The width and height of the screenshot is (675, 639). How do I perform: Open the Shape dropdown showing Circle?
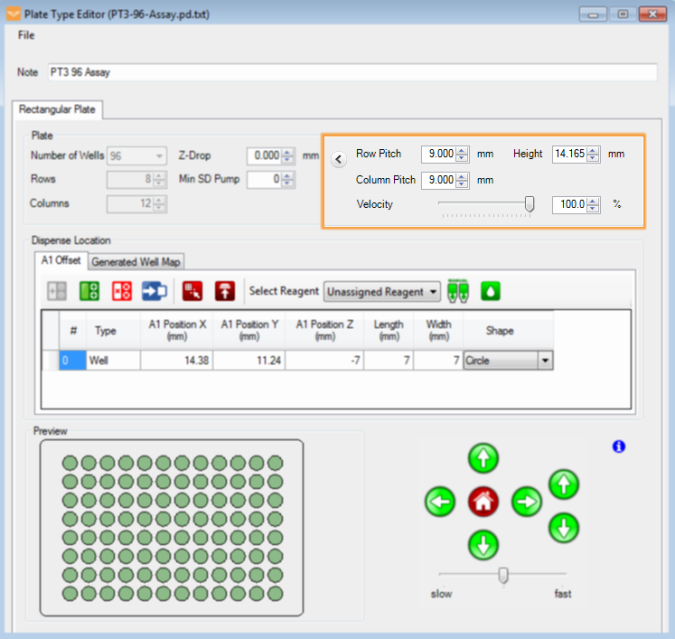tap(545, 361)
